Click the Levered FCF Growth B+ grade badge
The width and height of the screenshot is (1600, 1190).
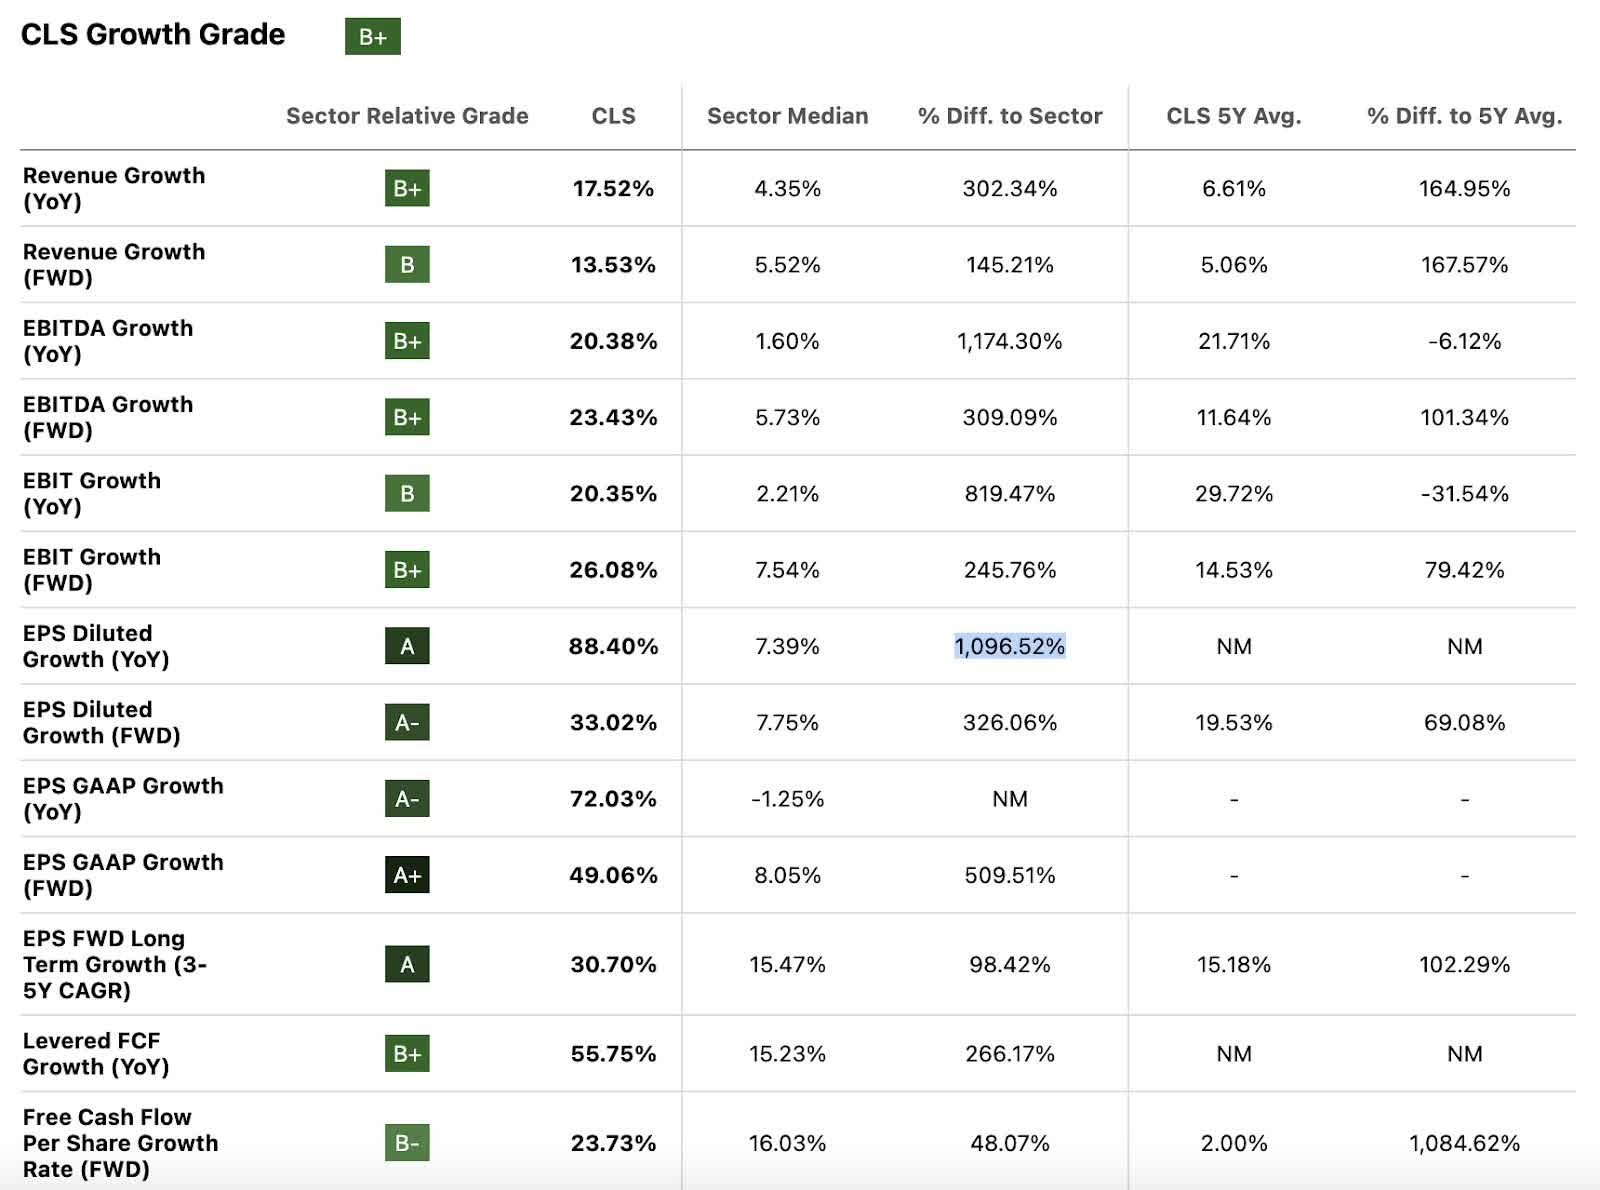coord(407,1053)
